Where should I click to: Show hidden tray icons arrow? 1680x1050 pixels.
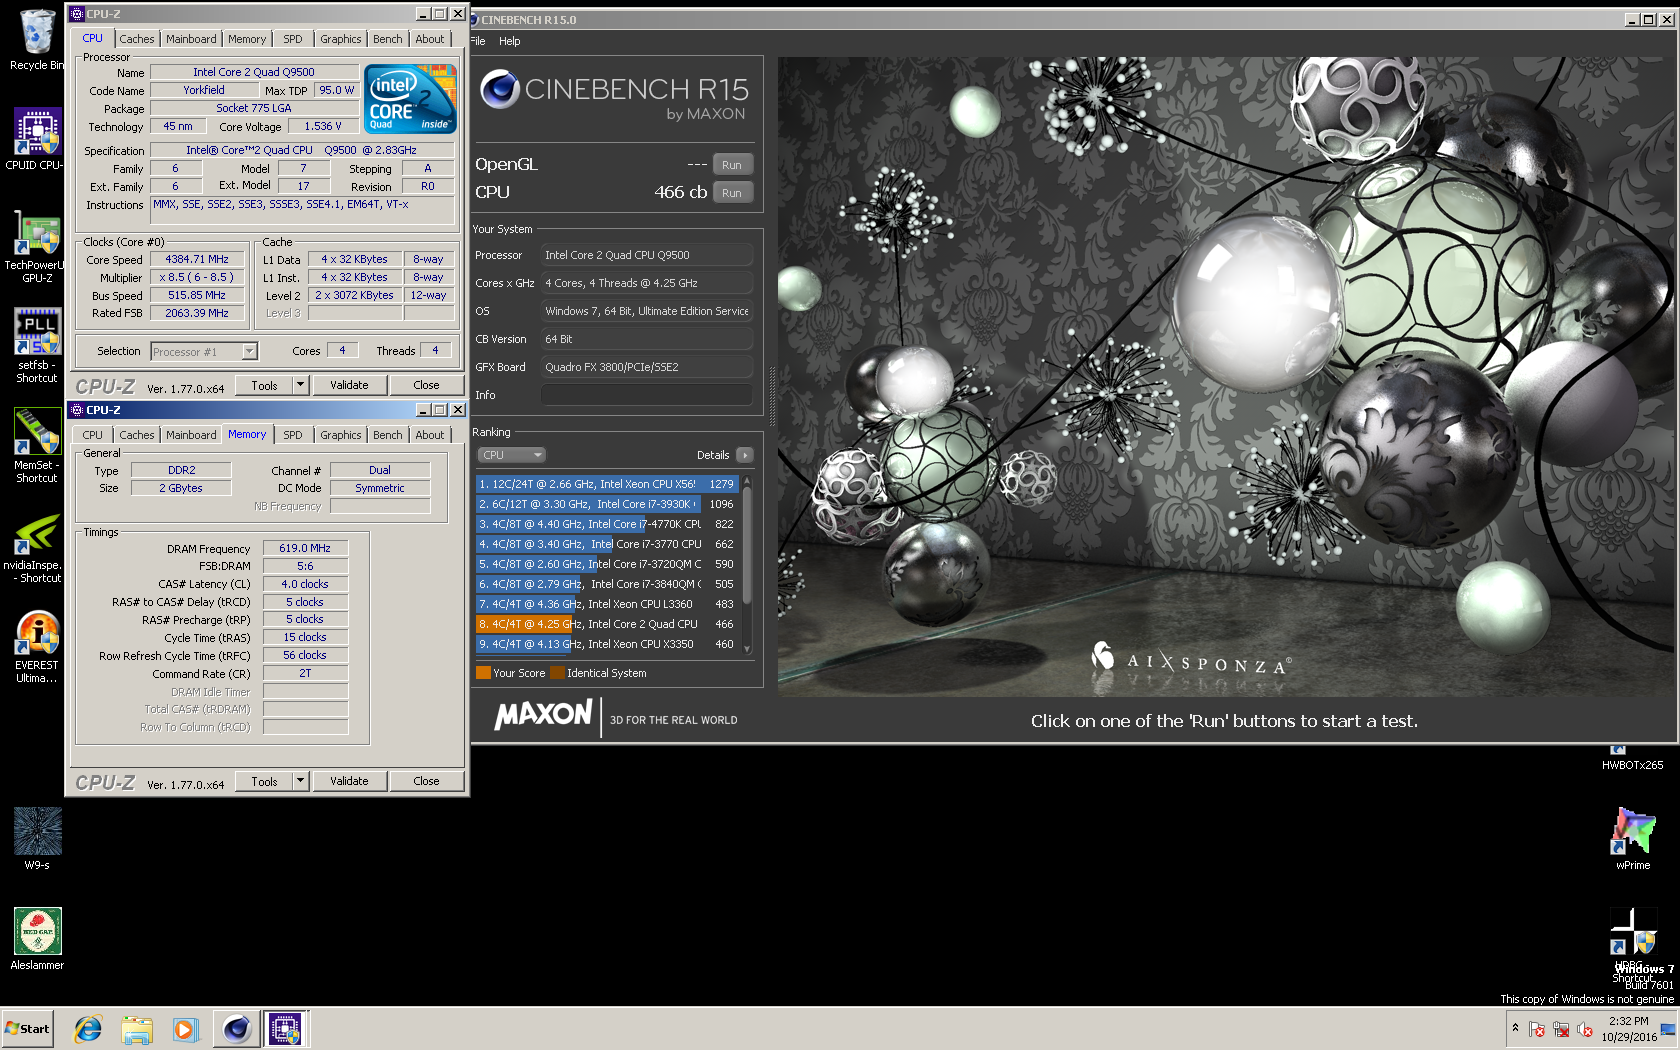1515,1028
